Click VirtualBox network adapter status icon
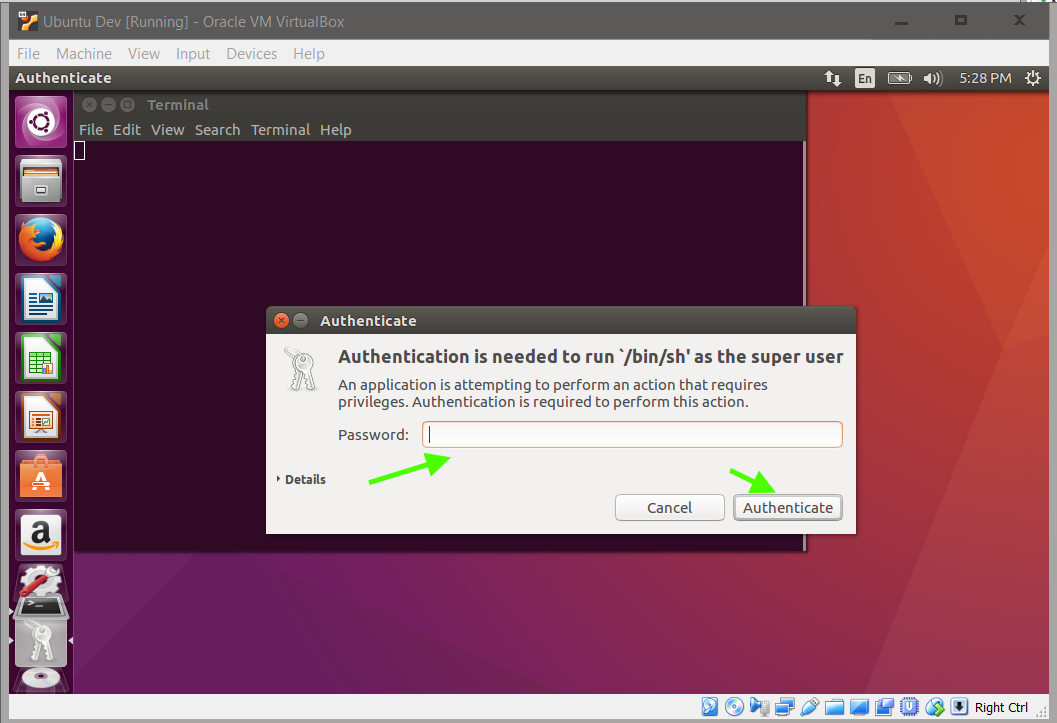Viewport: 1057px width, 723px height. pyautogui.click(x=784, y=707)
